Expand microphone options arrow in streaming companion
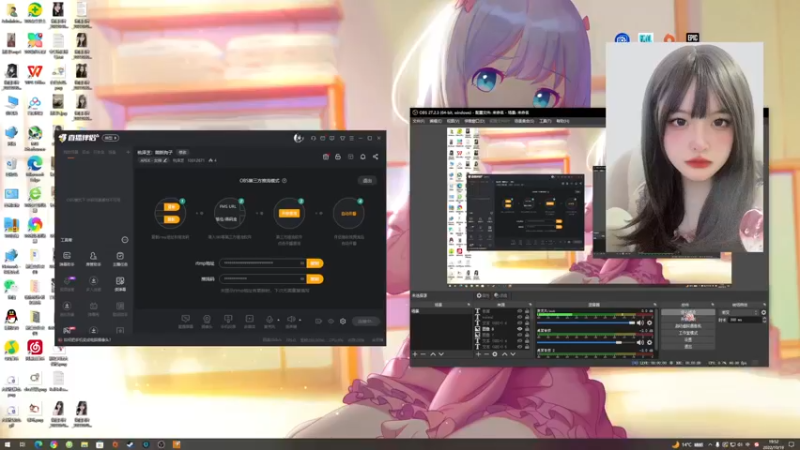This screenshot has width=800, height=450. tap(279, 320)
